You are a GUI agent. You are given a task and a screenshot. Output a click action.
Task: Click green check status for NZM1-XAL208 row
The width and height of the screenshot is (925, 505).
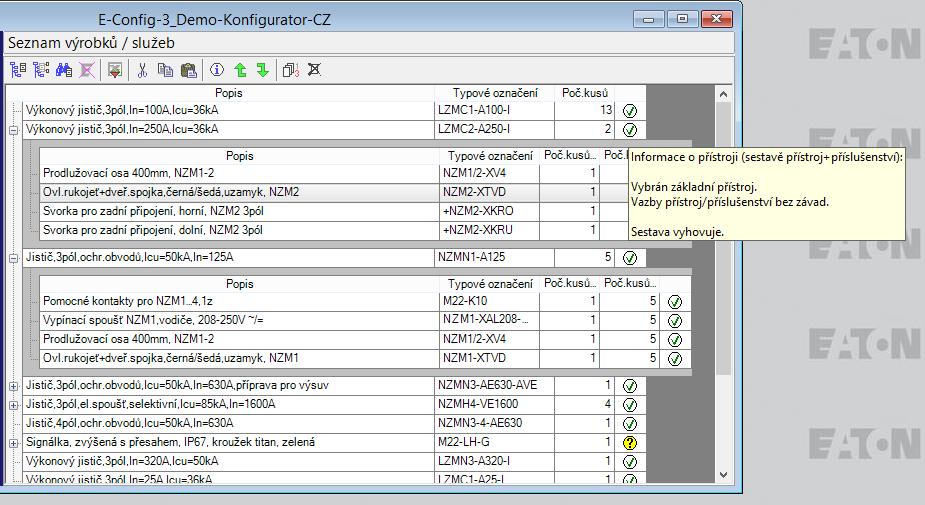point(674,320)
